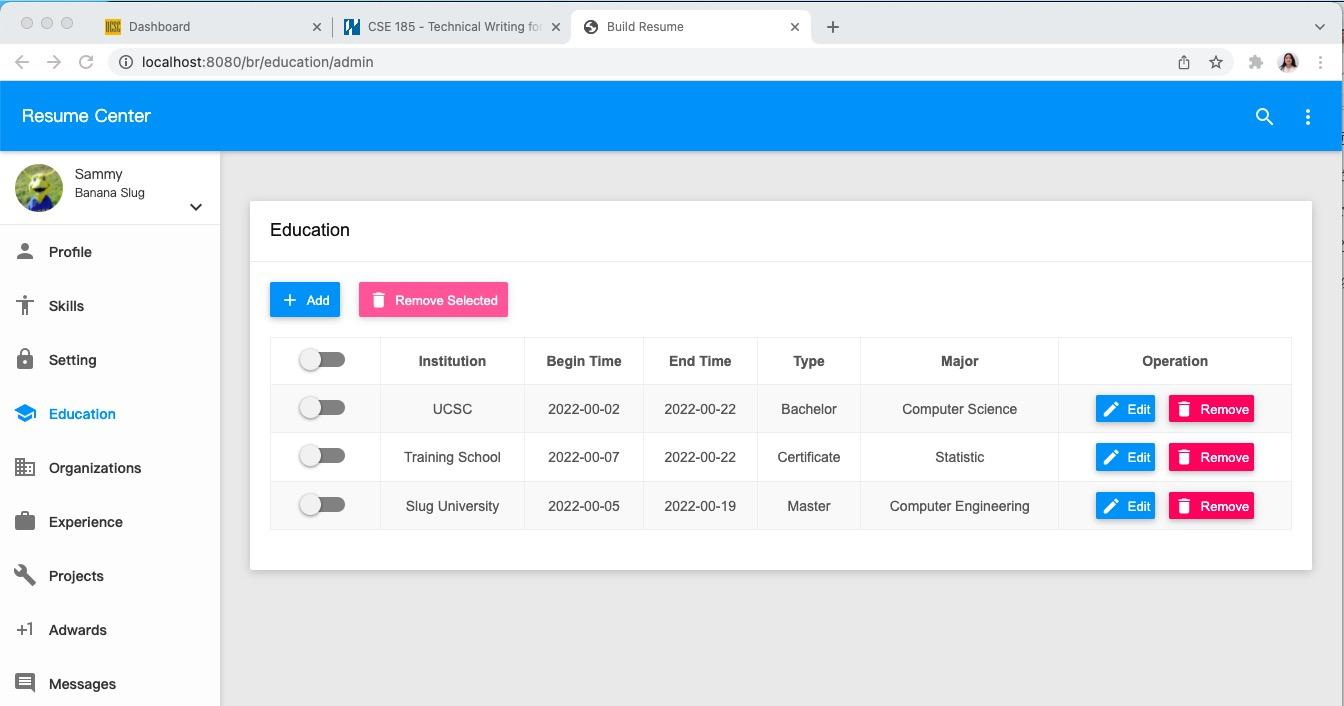Bookmark this page with the star icon
The image size is (1344, 706).
pos(1216,62)
